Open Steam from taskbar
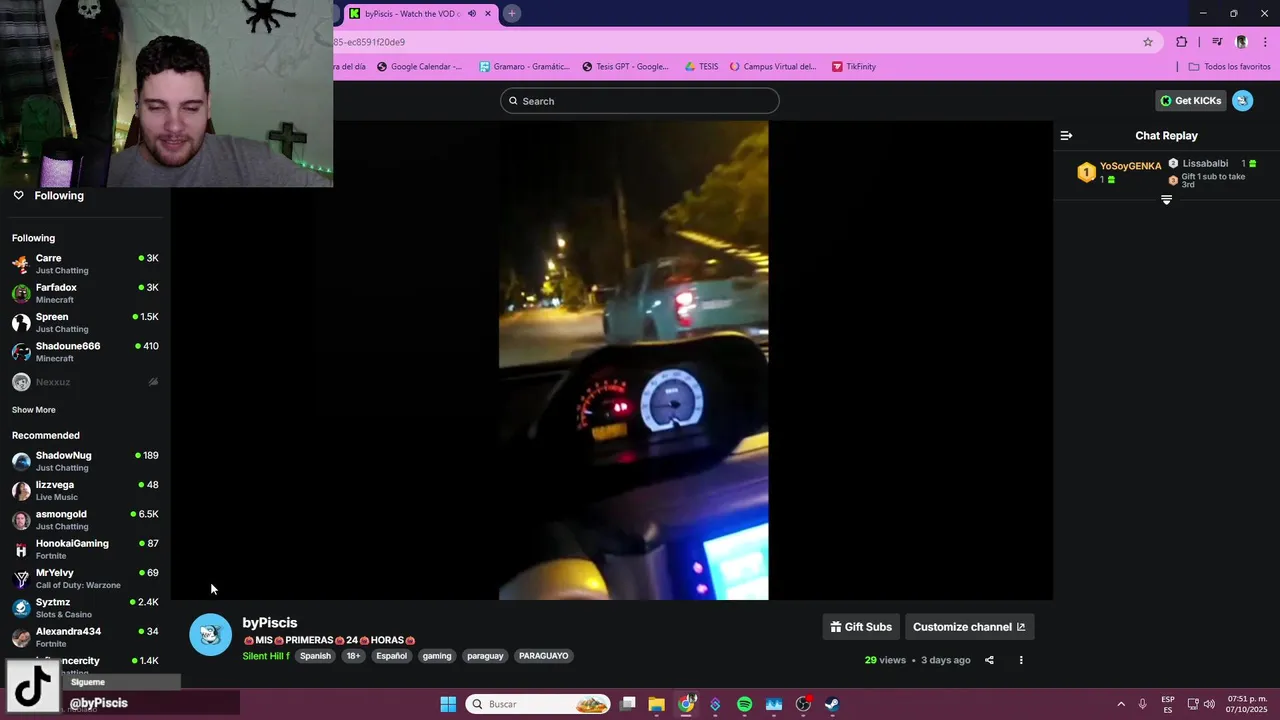This screenshot has width=1280, height=720. [832, 704]
